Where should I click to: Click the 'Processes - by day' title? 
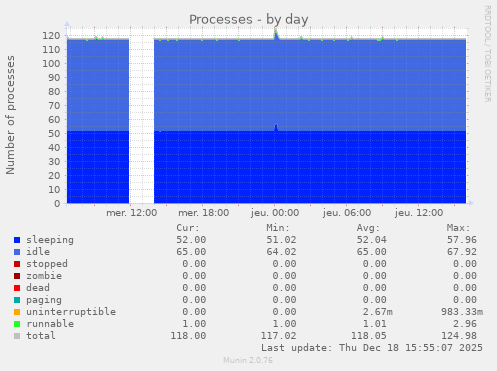point(249,19)
